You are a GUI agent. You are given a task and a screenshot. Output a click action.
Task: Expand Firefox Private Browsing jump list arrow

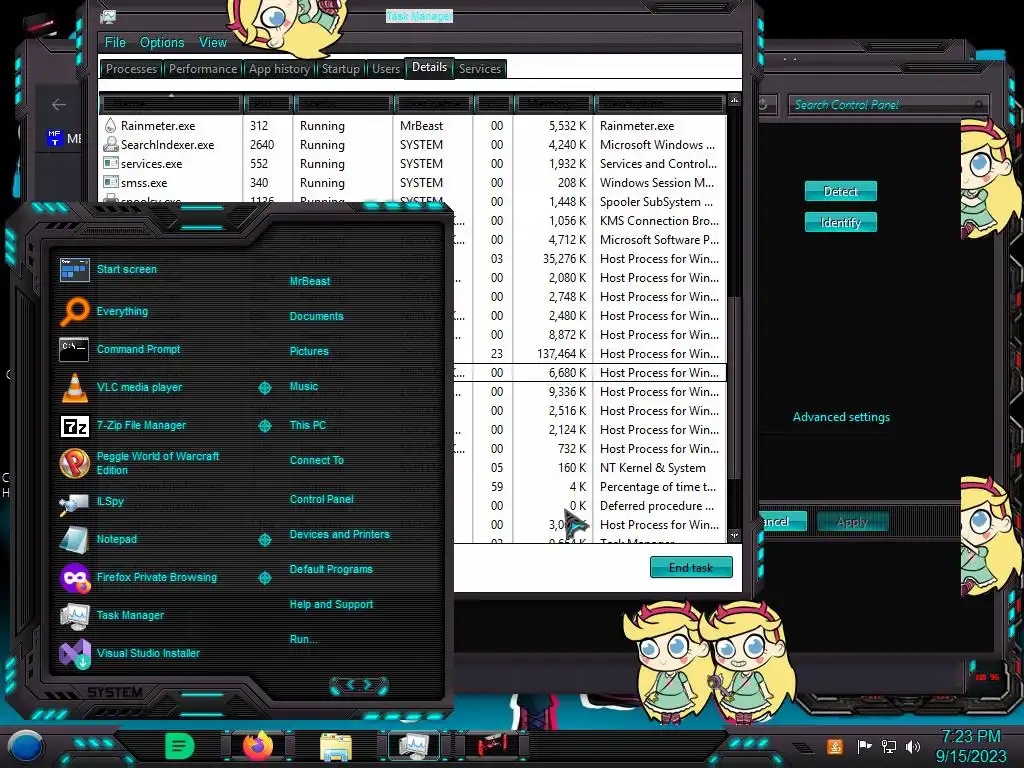pos(264,578)
